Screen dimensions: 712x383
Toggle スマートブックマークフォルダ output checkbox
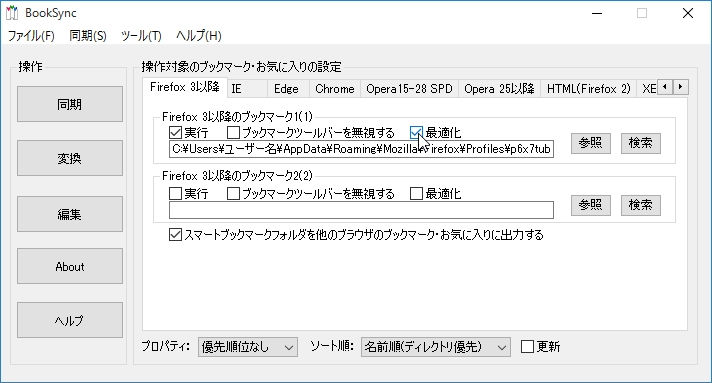pyautogui.click(x=175, y=235)
